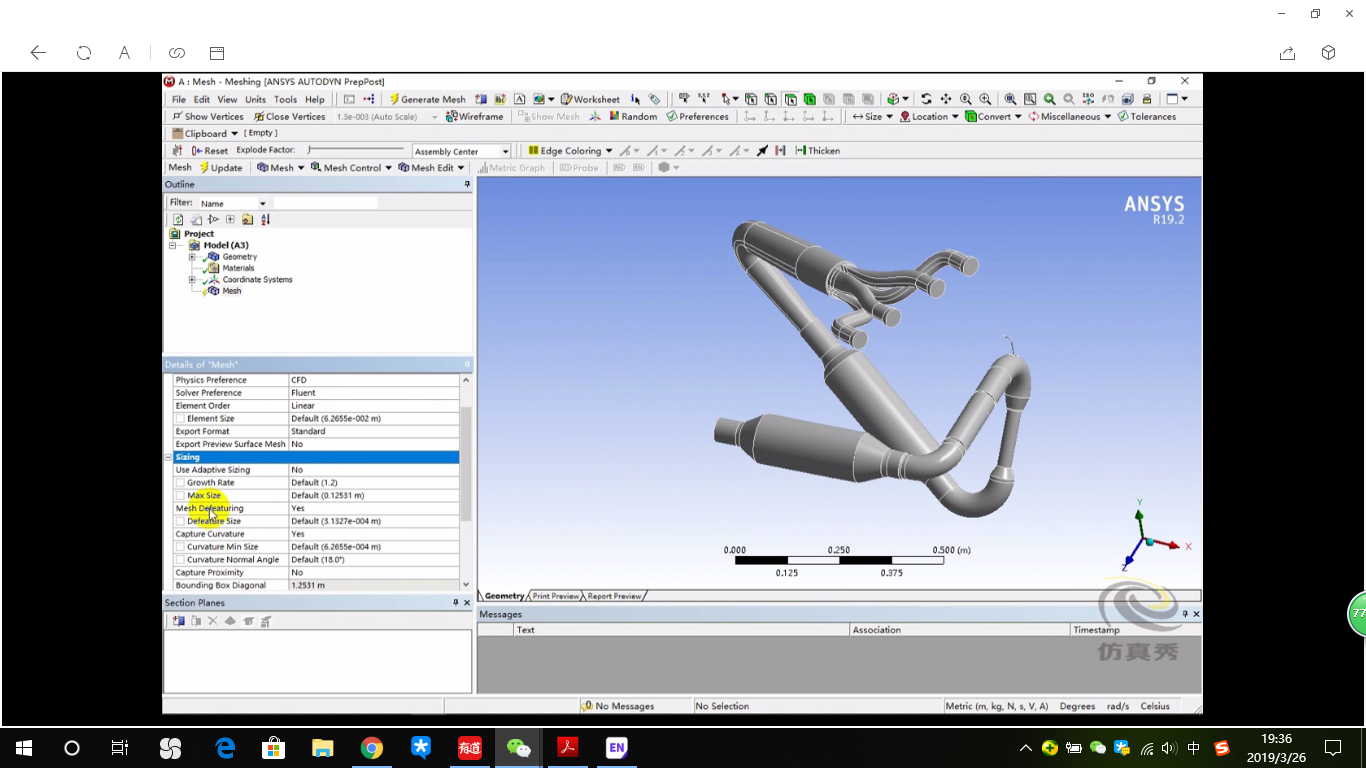Open the View menu
Screen dimensions: 1366x768
click(x=228, y=100)
